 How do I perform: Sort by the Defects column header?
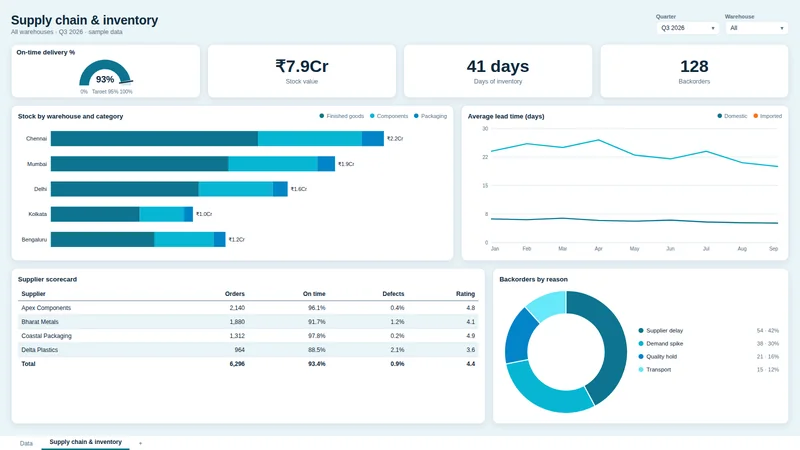[x=393, y=294]
